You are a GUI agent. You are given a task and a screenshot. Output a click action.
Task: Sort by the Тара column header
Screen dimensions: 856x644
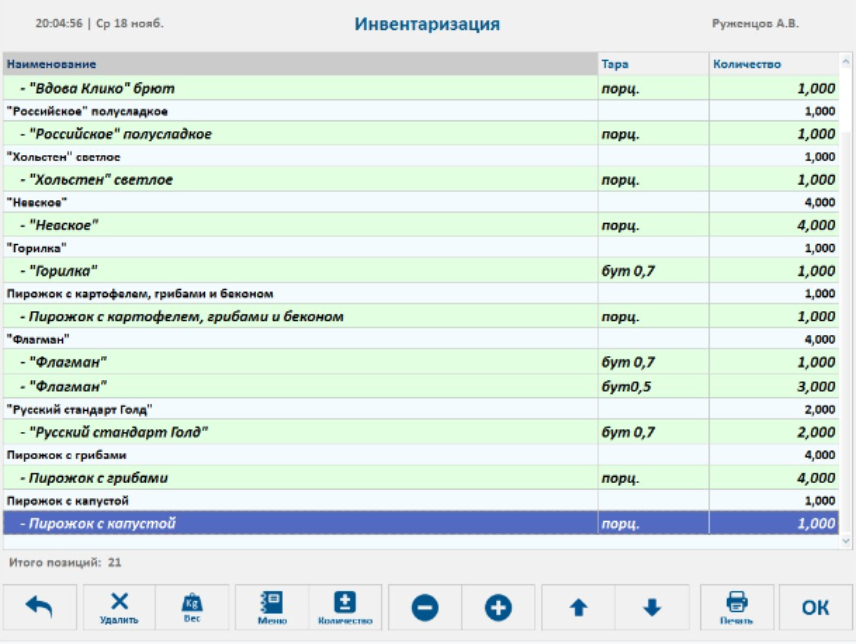[653, 64]
